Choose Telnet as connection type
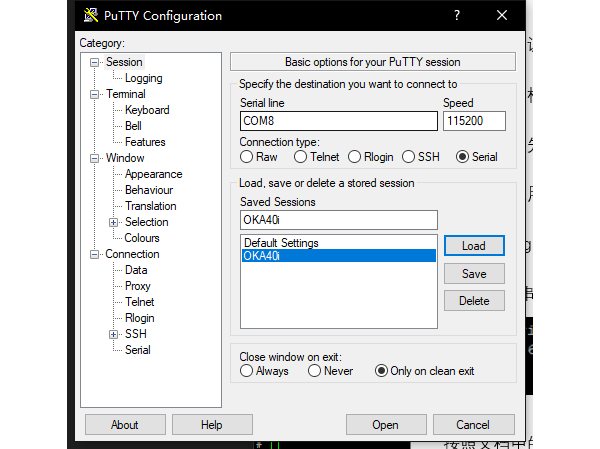 (300, 157)
